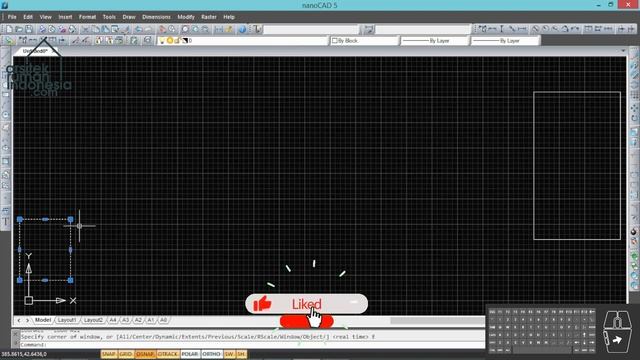
Task: Switch to the A4 layout tab
Action: point(113,320)
